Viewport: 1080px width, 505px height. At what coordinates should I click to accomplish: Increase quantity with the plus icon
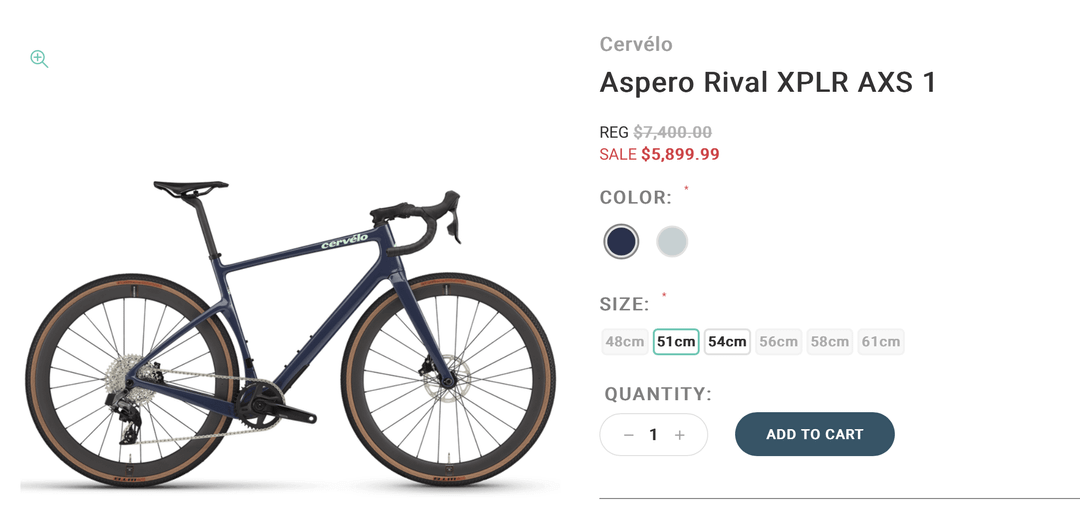680,435
